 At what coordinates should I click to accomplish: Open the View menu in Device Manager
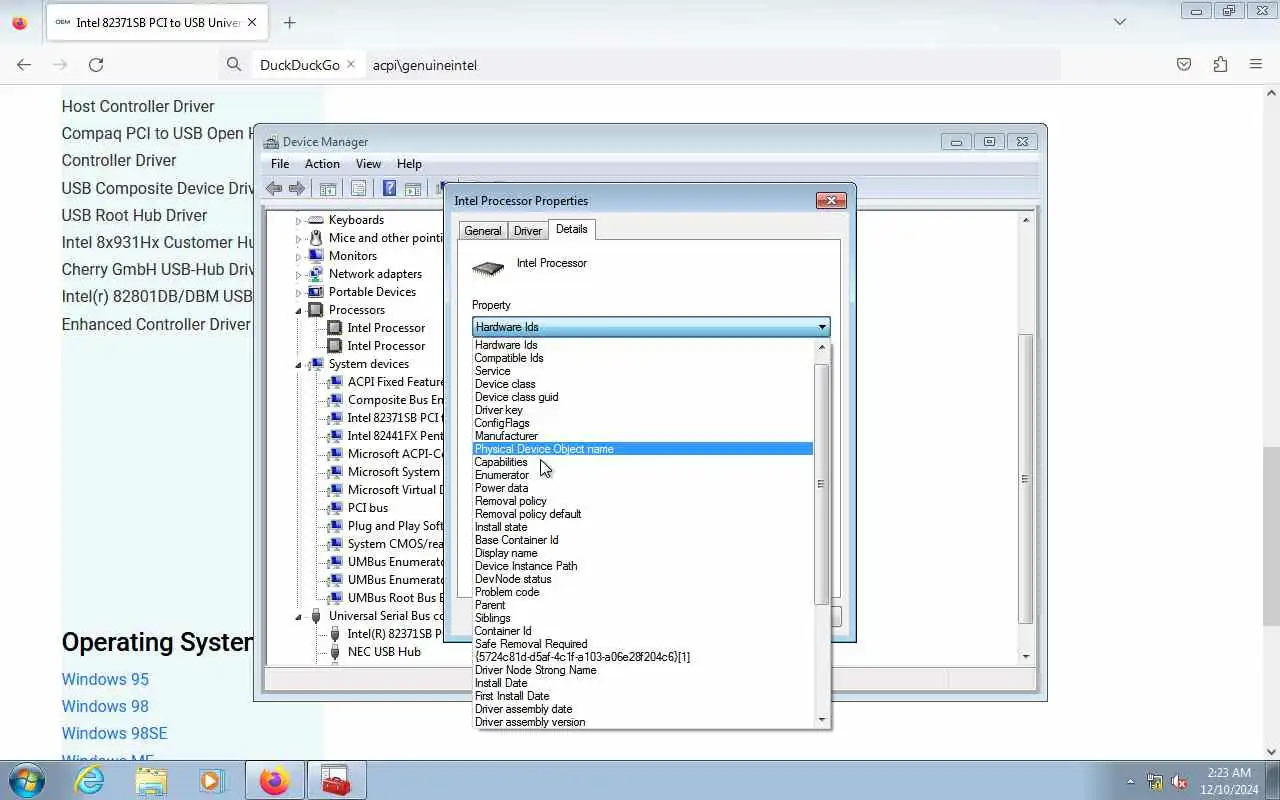[368, 164]
